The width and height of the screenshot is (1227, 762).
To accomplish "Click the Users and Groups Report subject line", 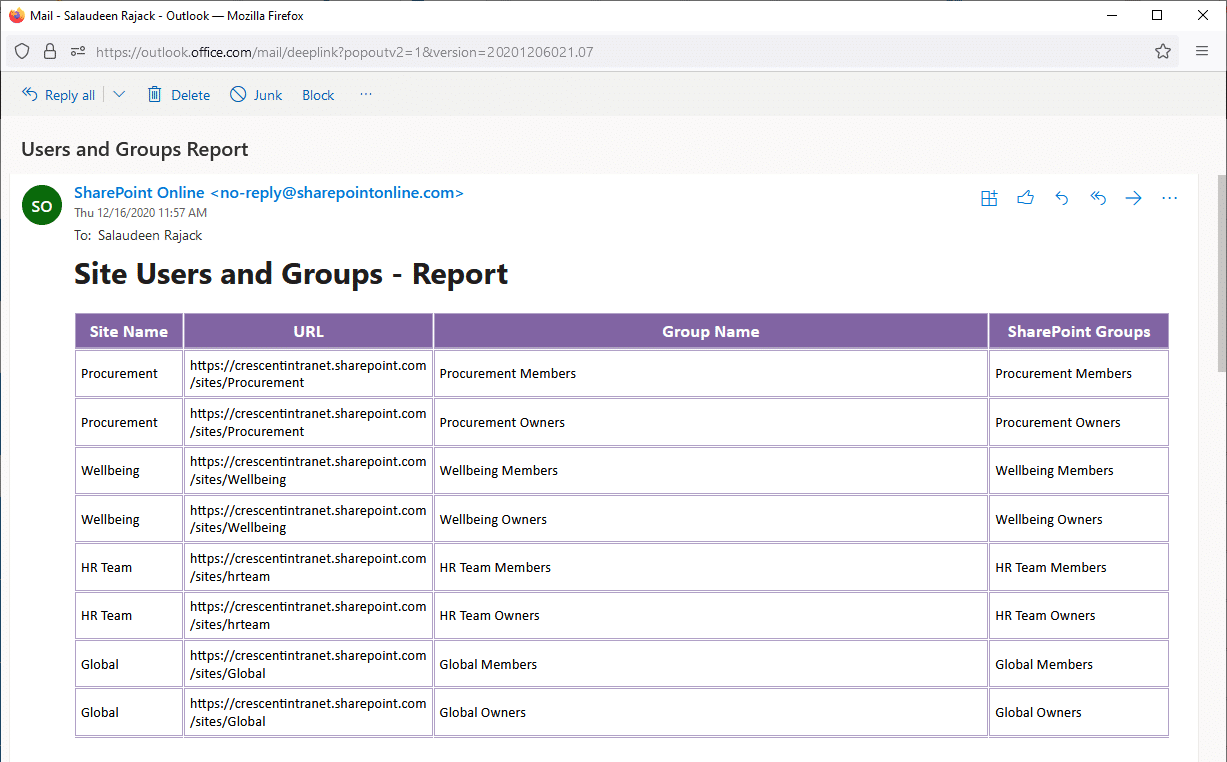I will (x=135, y=150).
